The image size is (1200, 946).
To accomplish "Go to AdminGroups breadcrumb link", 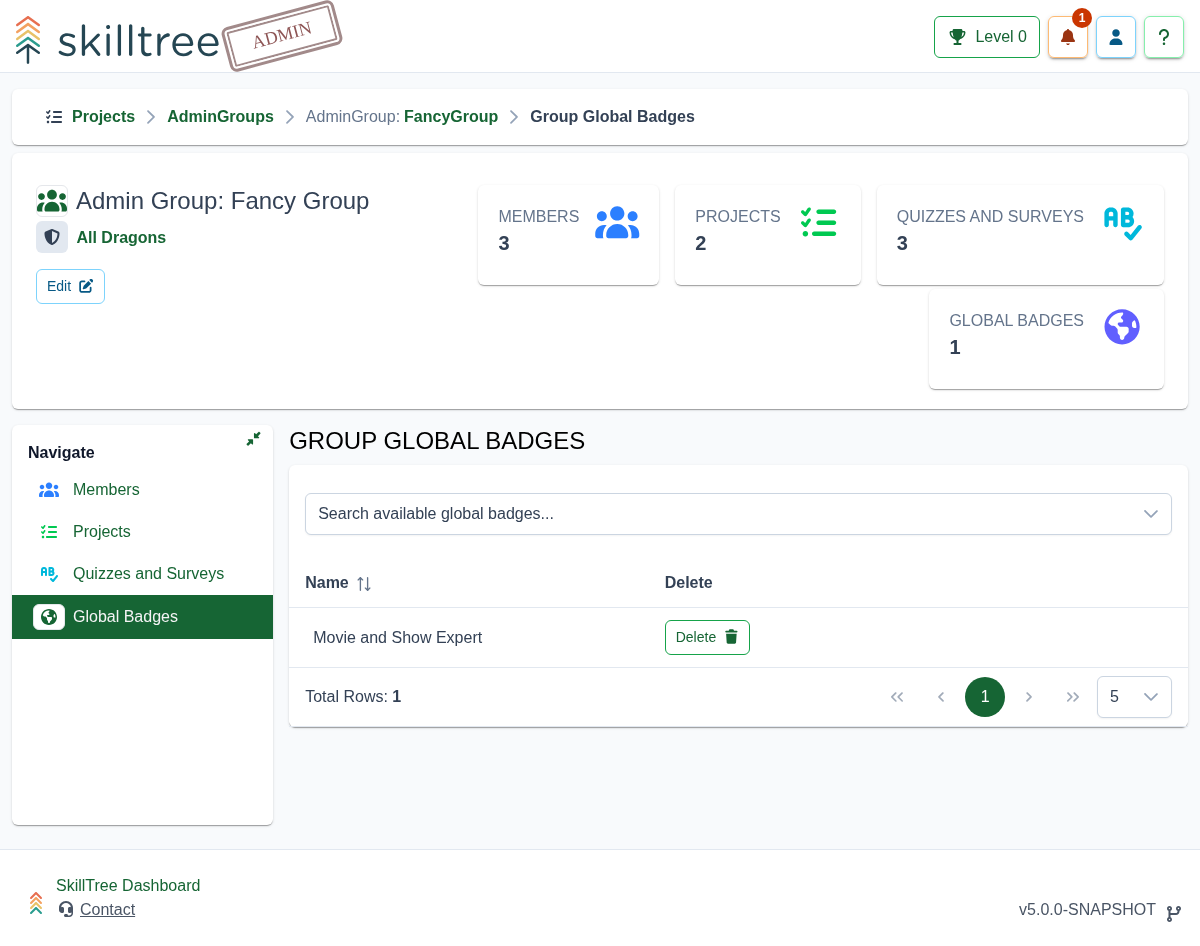I will pyautogui.click(x=220, y=117).
